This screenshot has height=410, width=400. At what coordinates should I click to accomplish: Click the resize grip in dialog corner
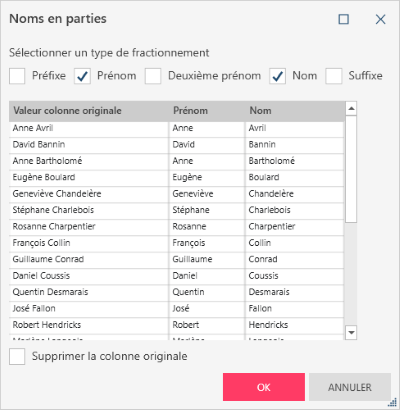(x=392, y=402)
